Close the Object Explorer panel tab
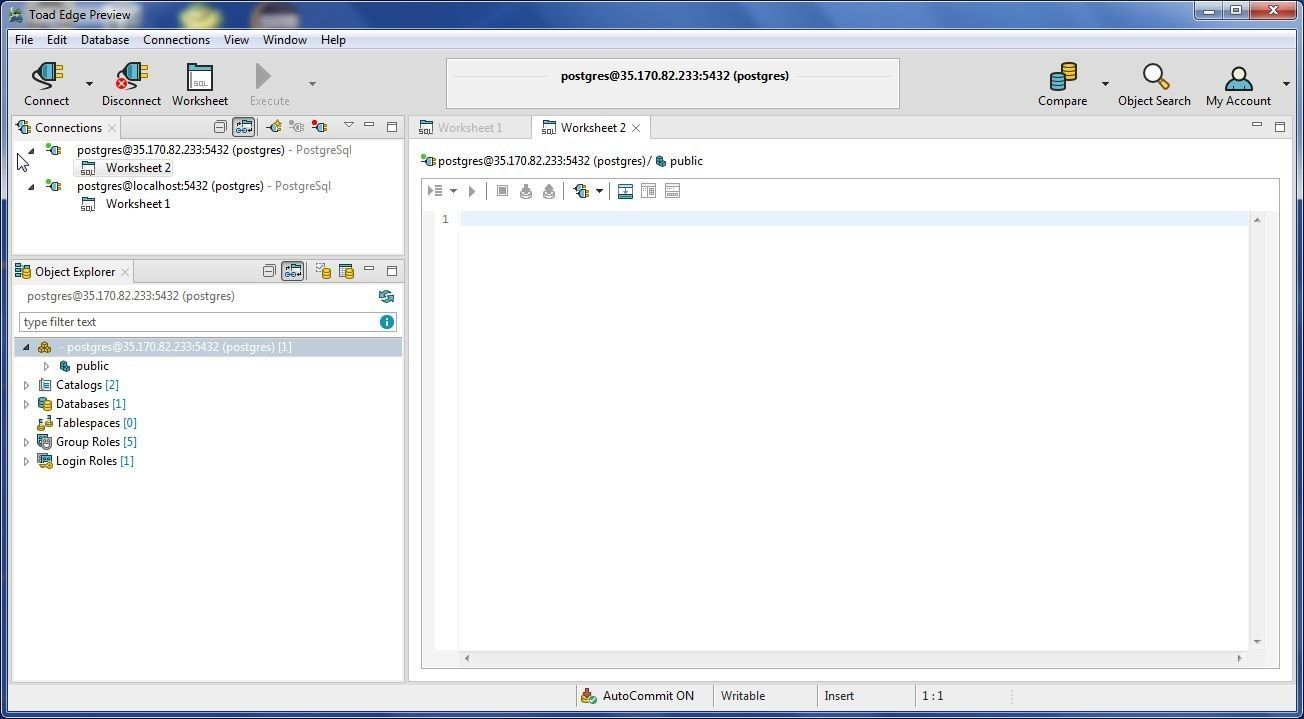This screenshot has width=1304, height=719. pyautogui.click(x=125, y=272)
